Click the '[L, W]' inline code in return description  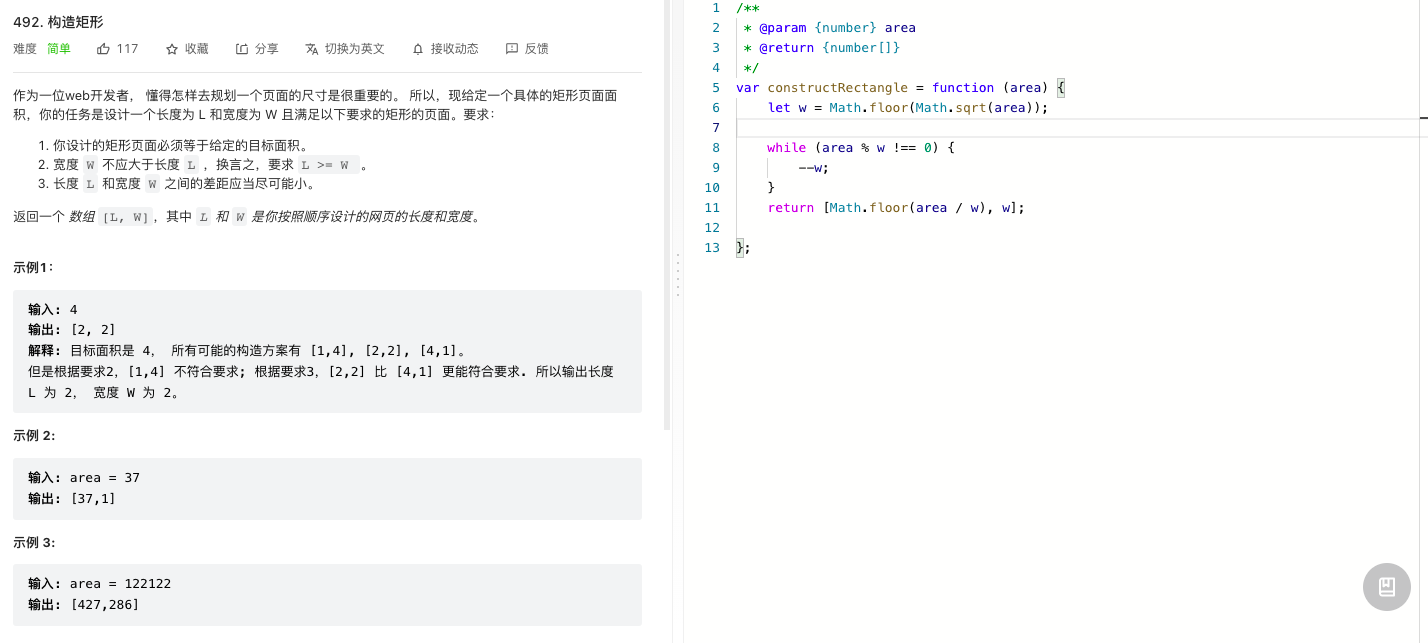(126, 217)
